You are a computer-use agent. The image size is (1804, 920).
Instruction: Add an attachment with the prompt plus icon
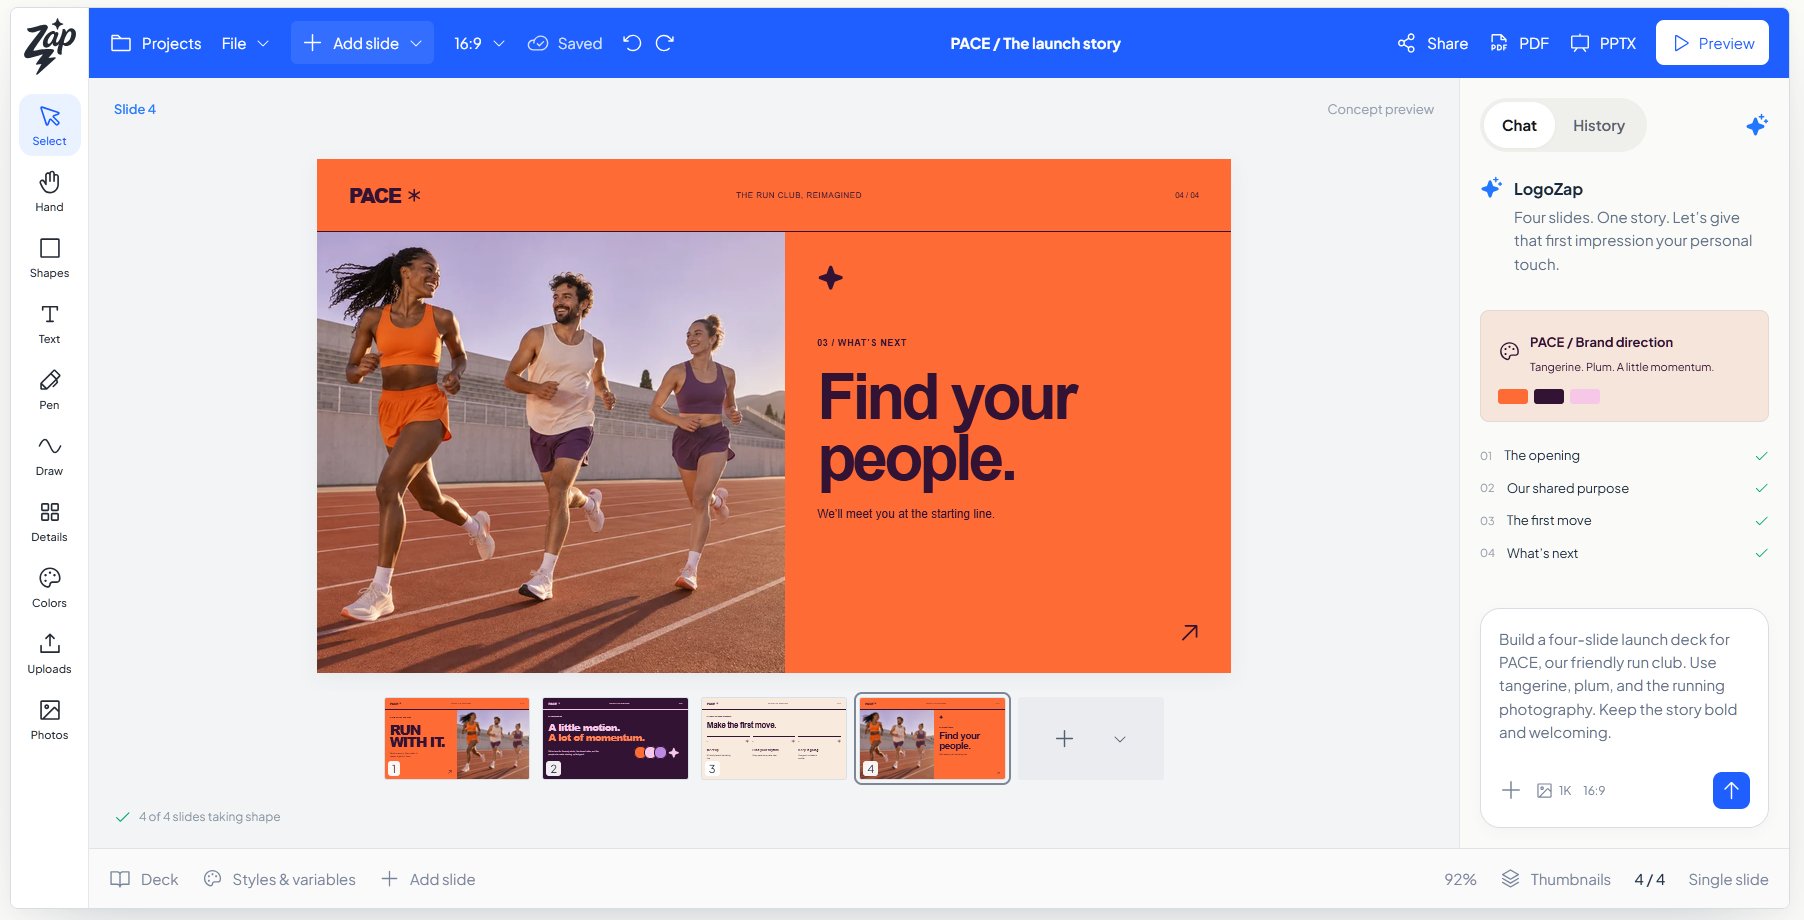tap(1511, 790)
